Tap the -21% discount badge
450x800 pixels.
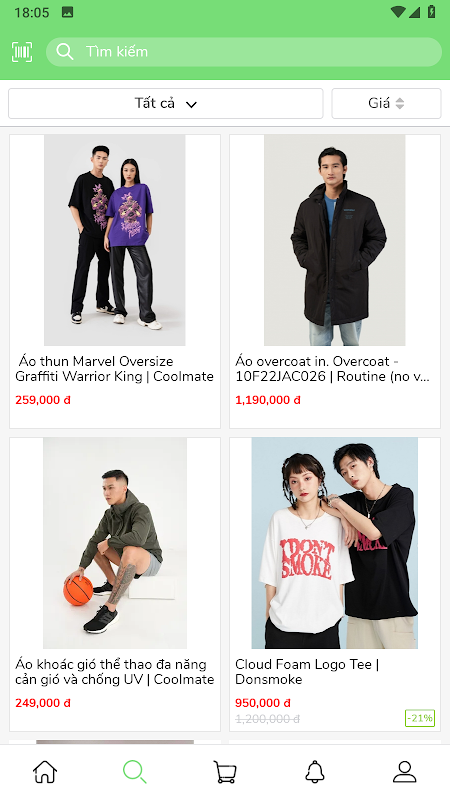420,718
